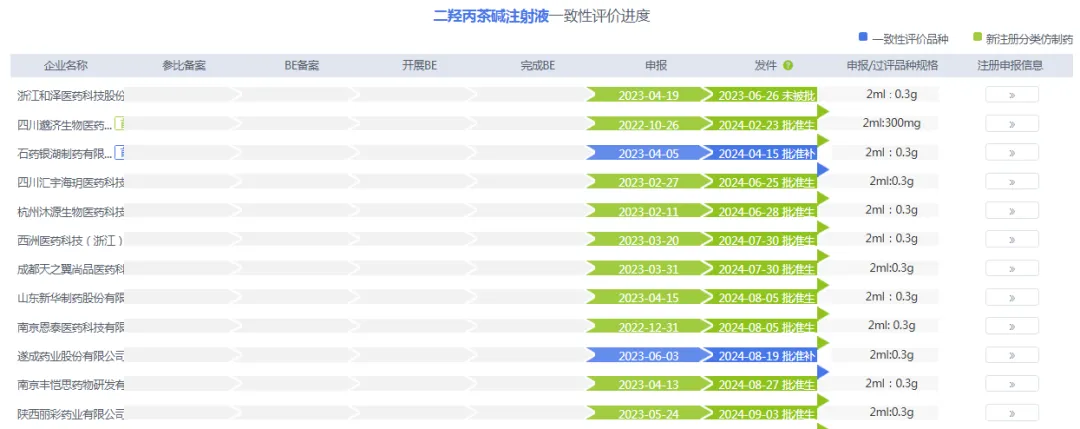This screenshot has width=1080, height=429.
Task: Click the blue 2023-06-03 application date bar
Action: click(649, 355)
